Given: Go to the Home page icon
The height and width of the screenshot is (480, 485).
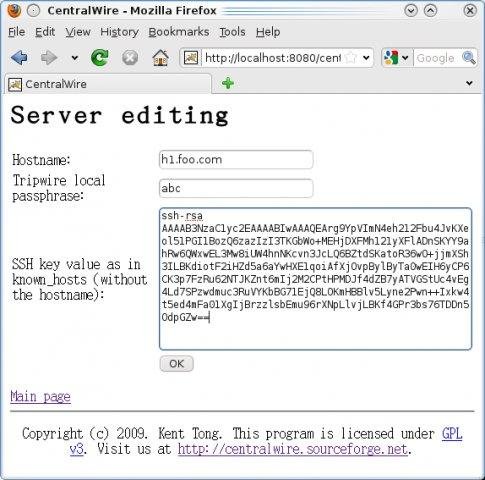Looking at the screenshot, I should point(160,58).
